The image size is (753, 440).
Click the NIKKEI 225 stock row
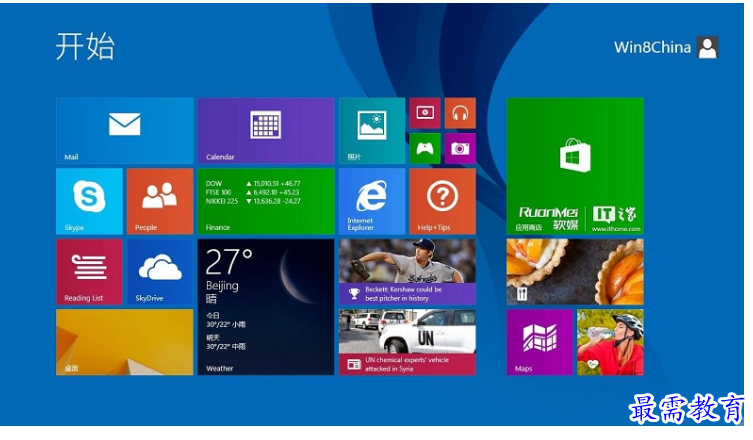253,201
